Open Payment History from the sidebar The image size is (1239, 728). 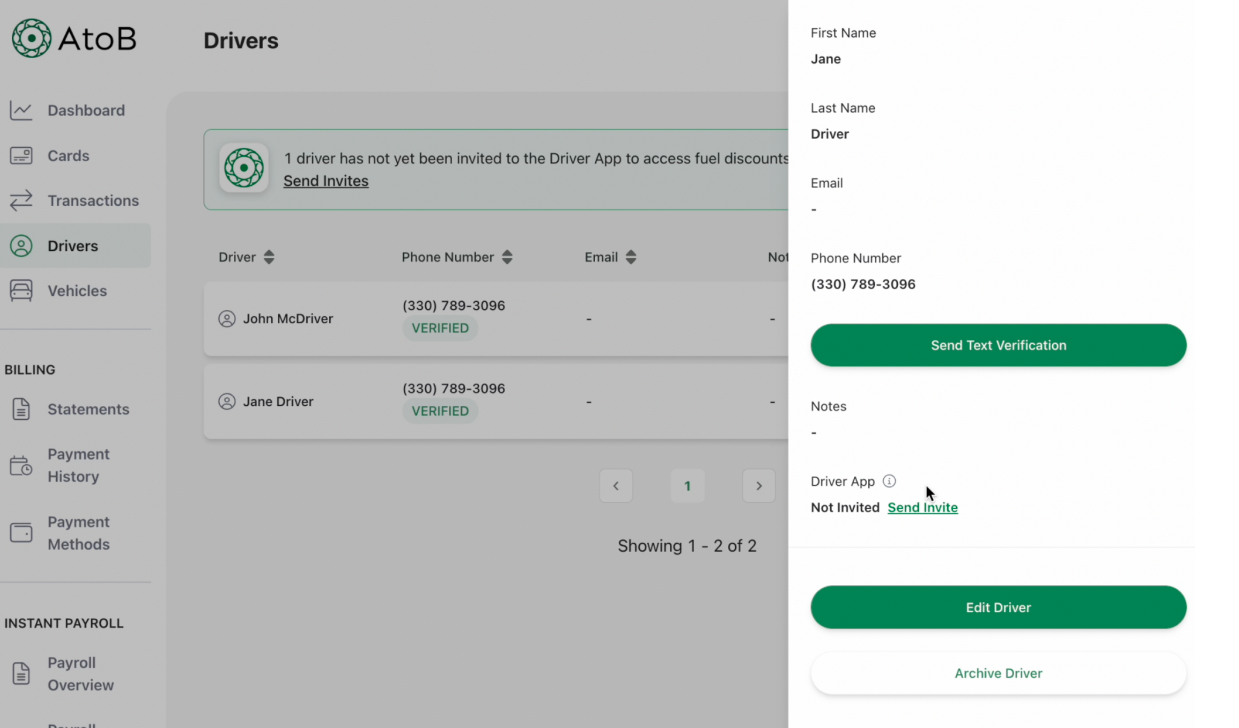(x=78, y=465)
